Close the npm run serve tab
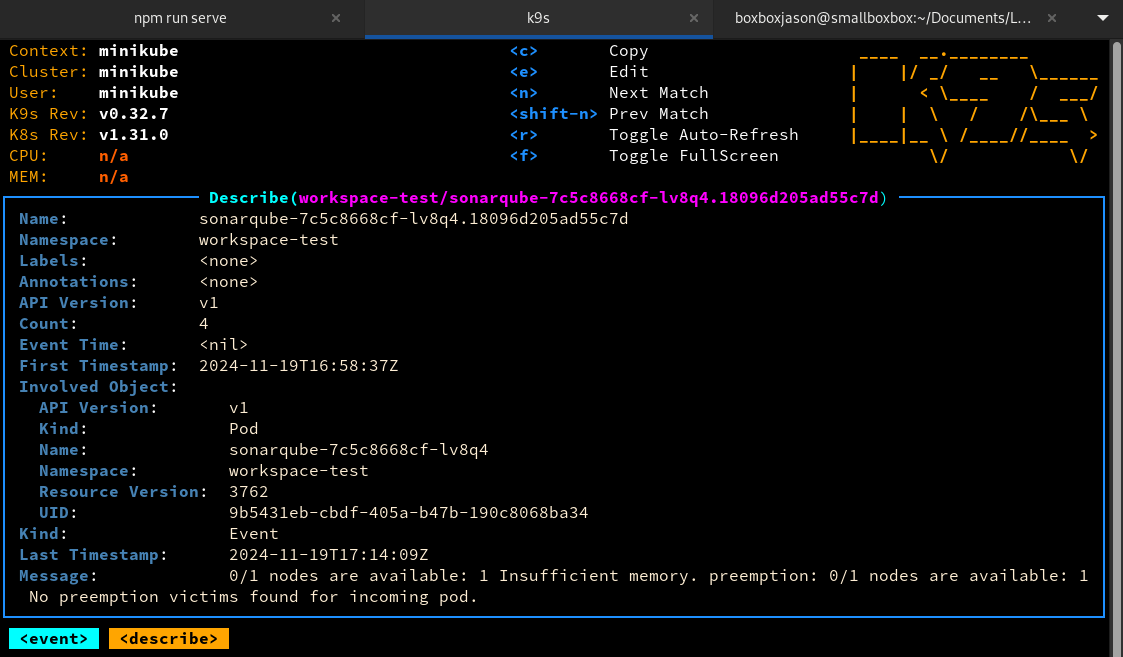This screenshot has width=1123, height=657. pos(336,19)
